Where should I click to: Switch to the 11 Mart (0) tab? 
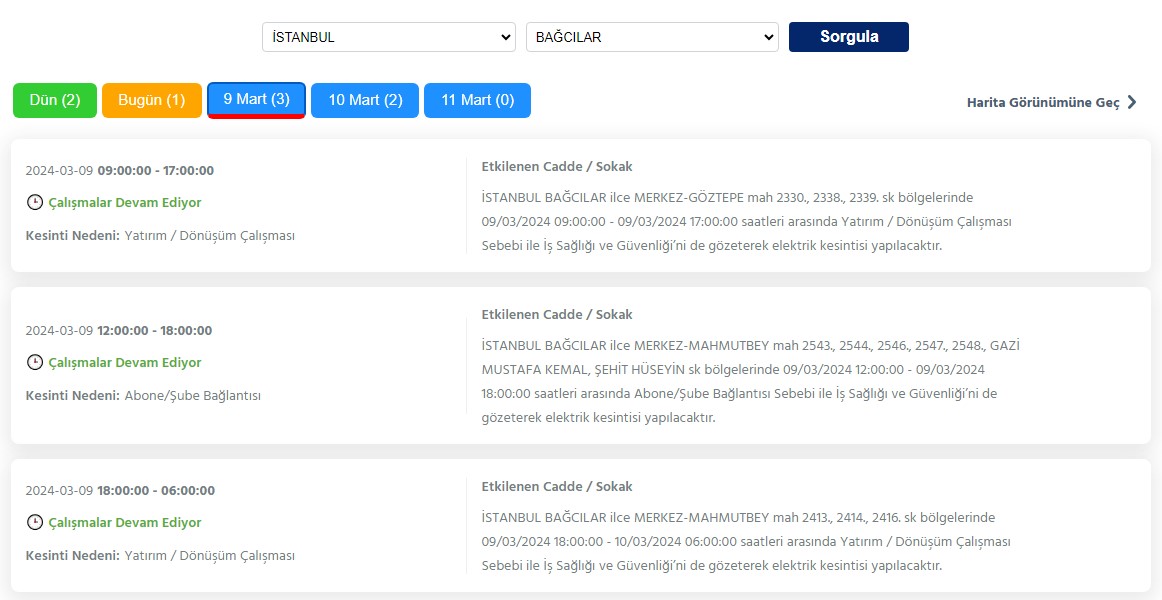click(477, 100)
